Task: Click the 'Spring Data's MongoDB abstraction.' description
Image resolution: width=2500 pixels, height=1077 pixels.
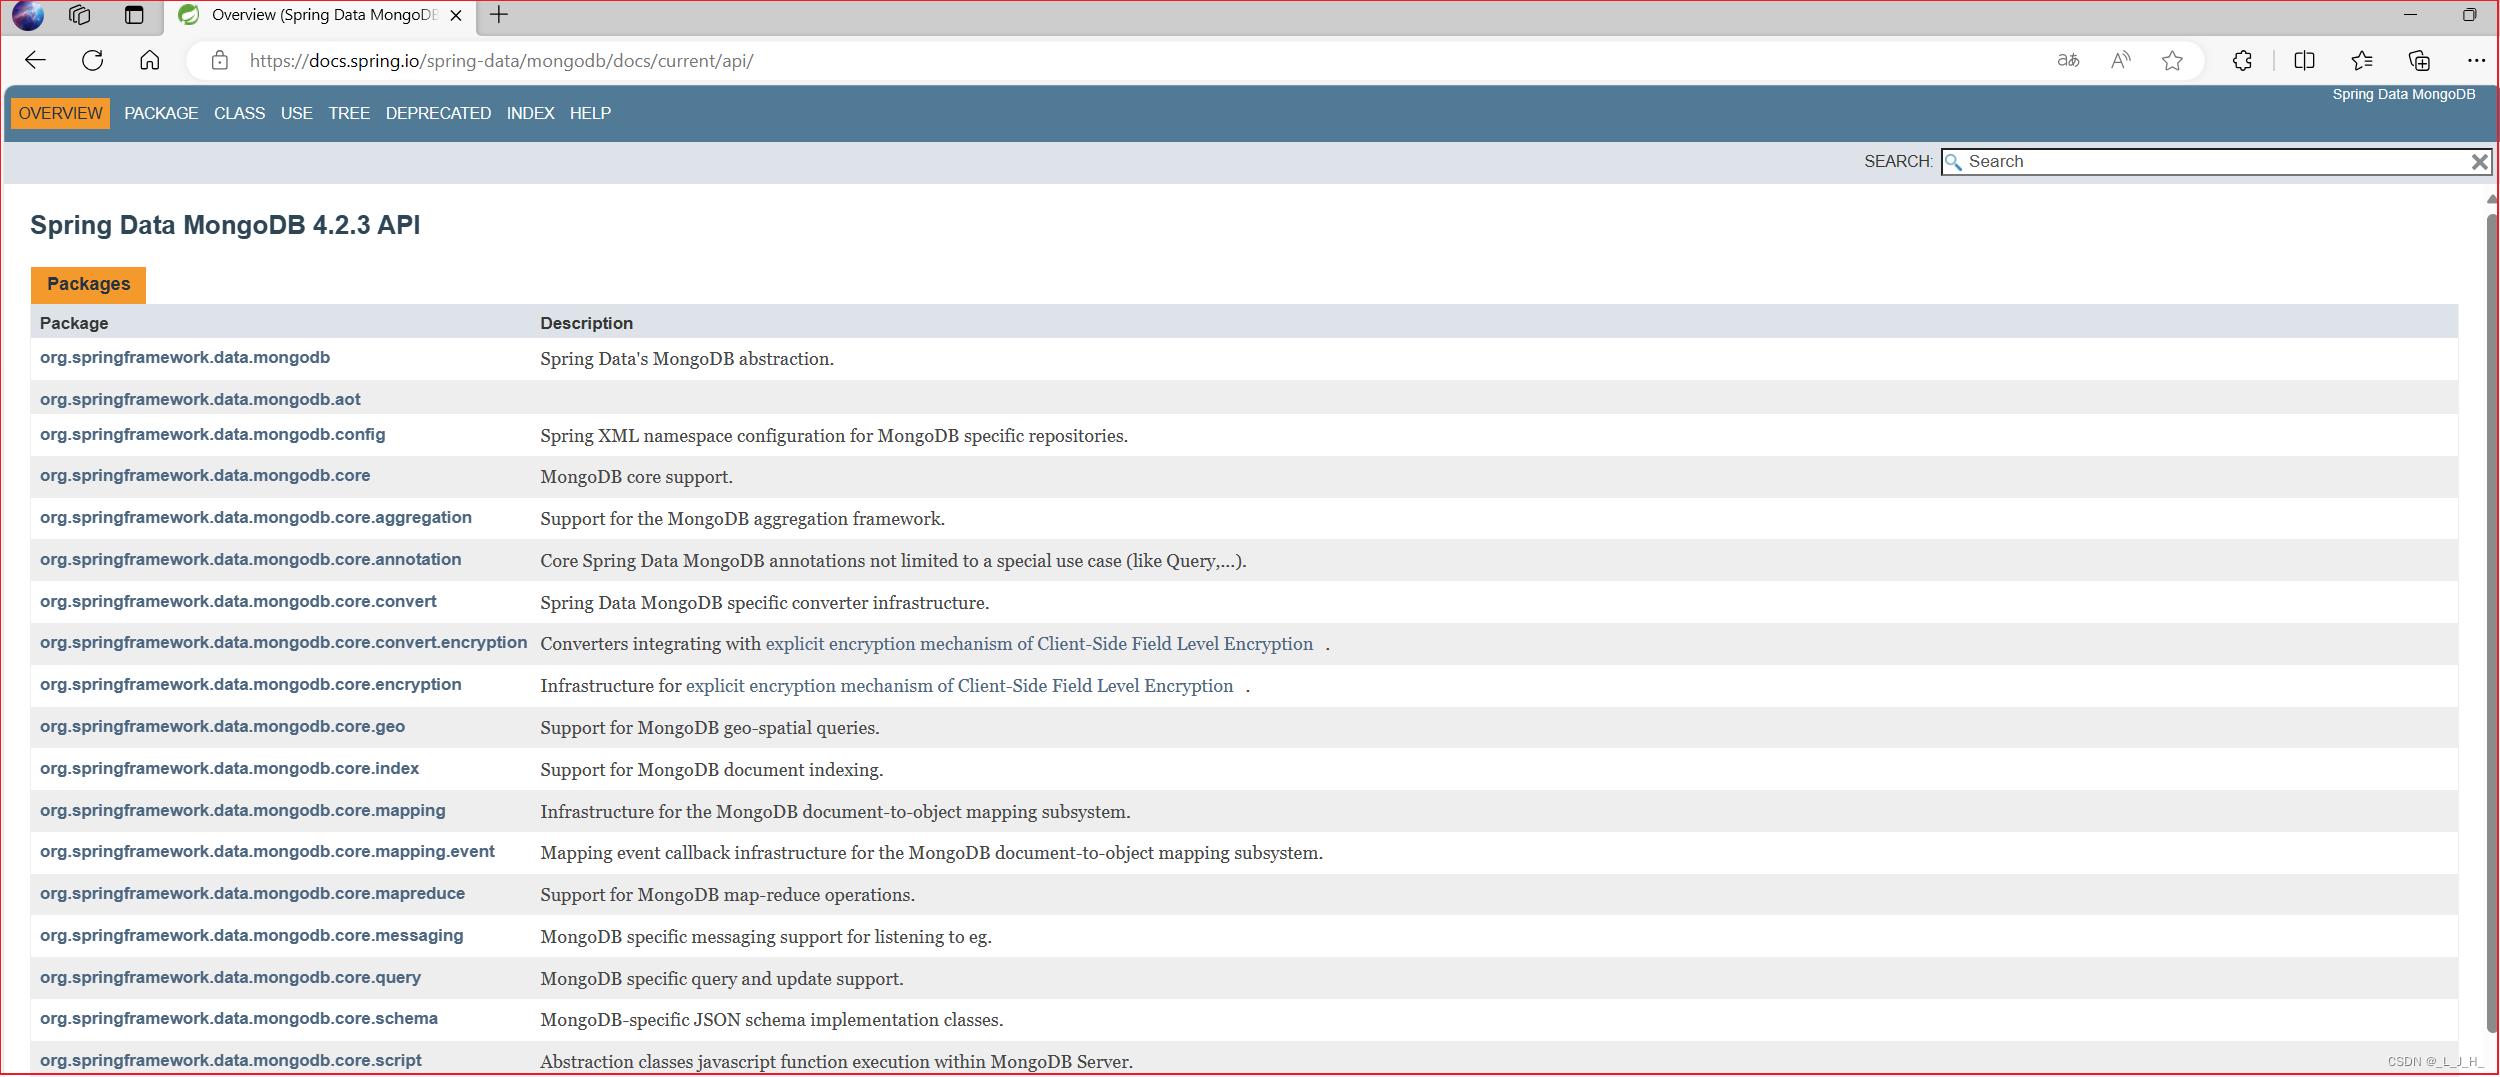Action: coord(687,359)
